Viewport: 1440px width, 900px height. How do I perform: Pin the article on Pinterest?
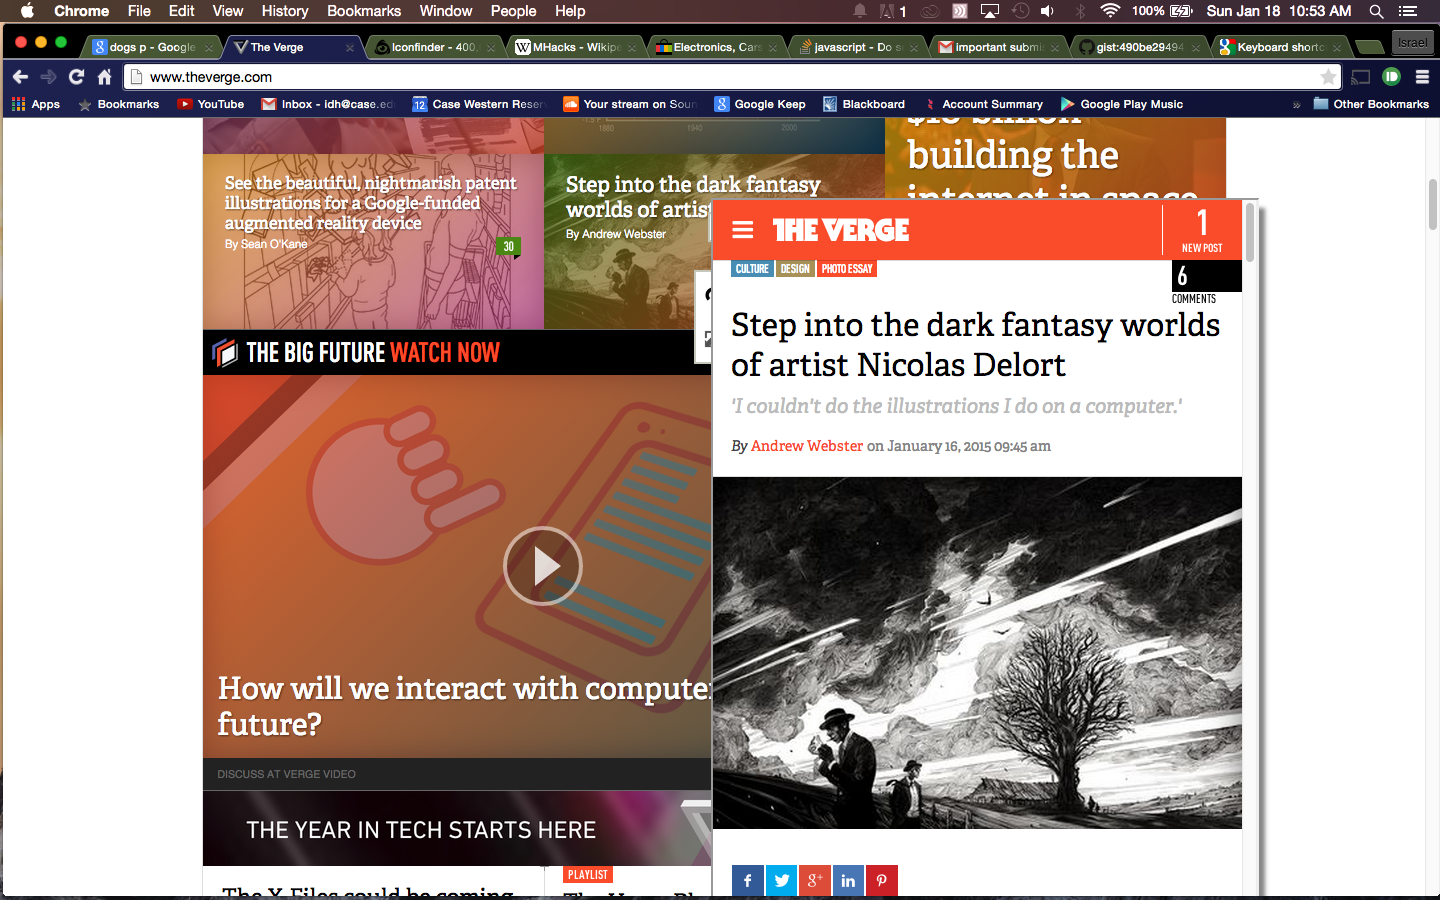881,881
